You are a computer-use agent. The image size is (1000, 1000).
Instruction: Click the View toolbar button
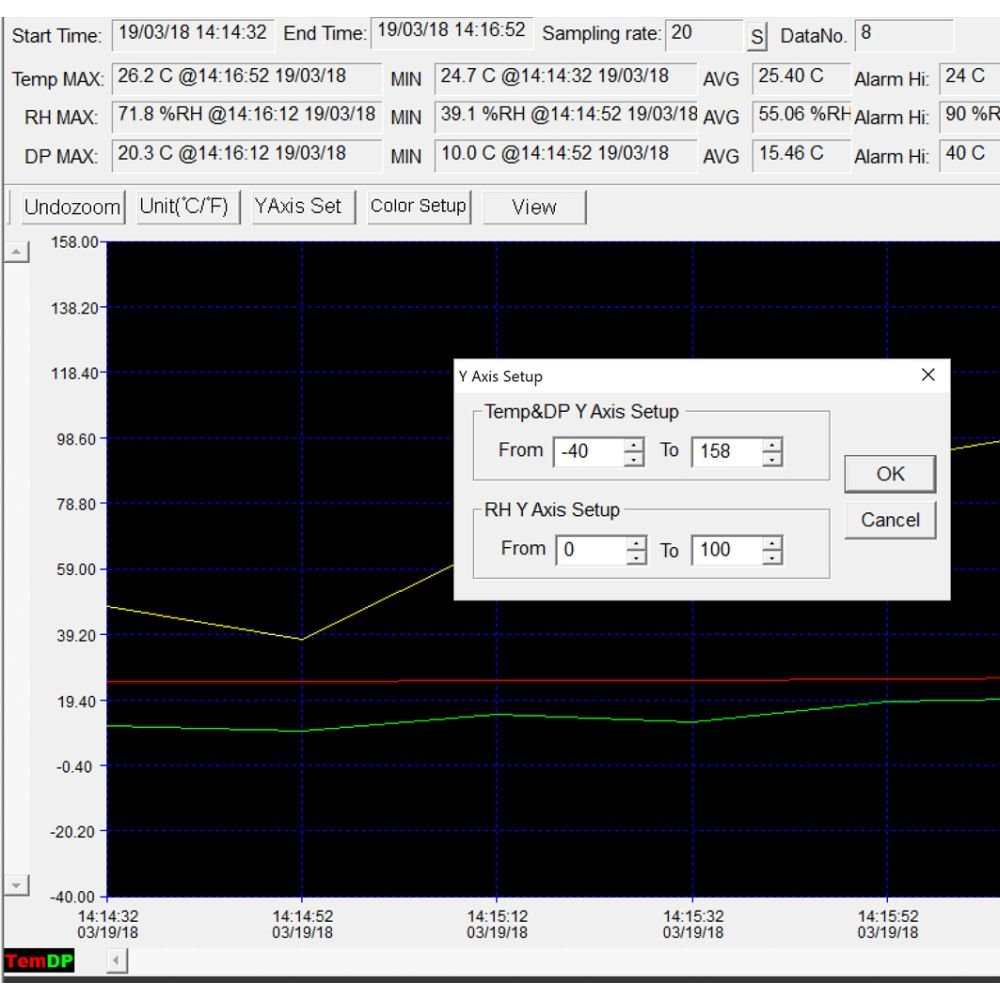click(x=534, y=207)
